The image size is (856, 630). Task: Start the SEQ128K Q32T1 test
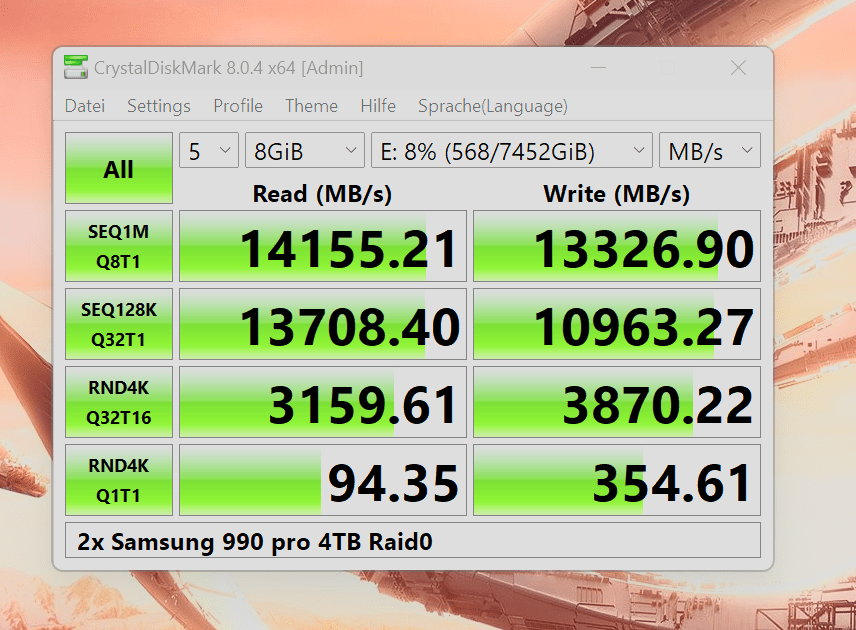click(x=119, y=324)
